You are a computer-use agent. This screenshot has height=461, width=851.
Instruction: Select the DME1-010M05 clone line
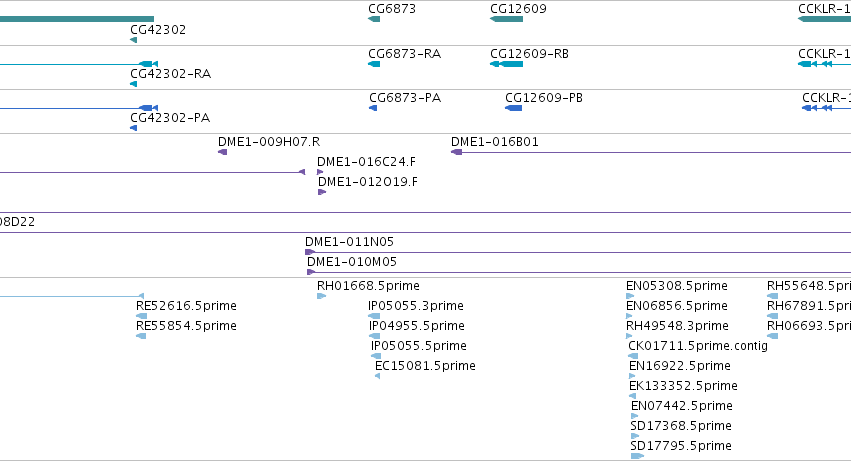click(579, 272)
